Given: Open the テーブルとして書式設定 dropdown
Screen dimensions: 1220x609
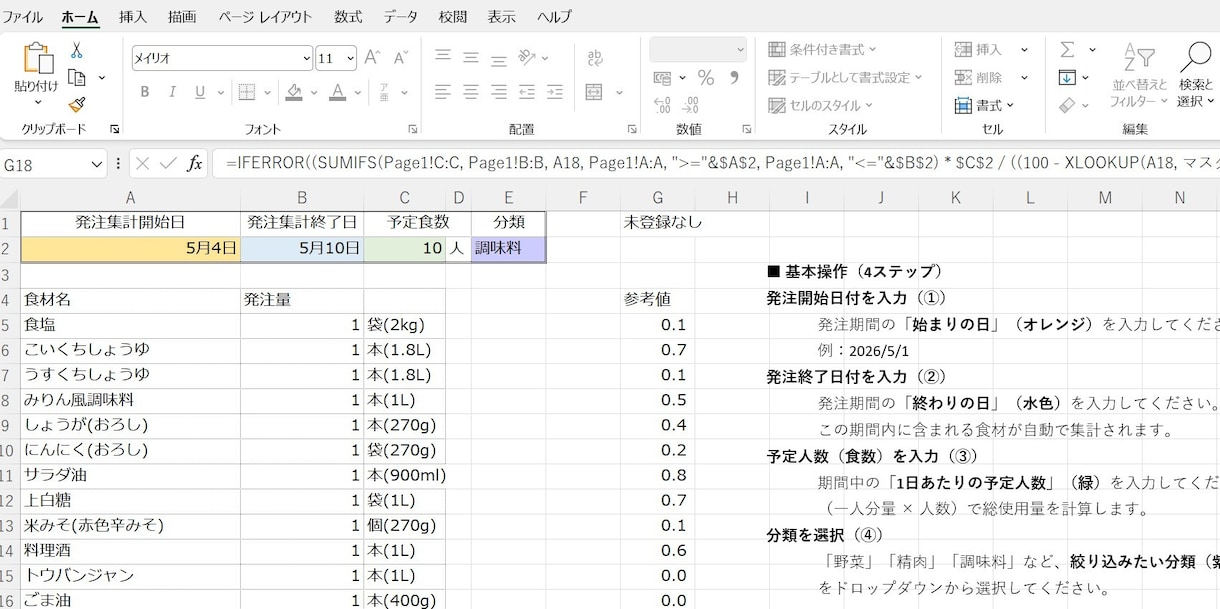Looking at the screenshot, I should 845,77.
